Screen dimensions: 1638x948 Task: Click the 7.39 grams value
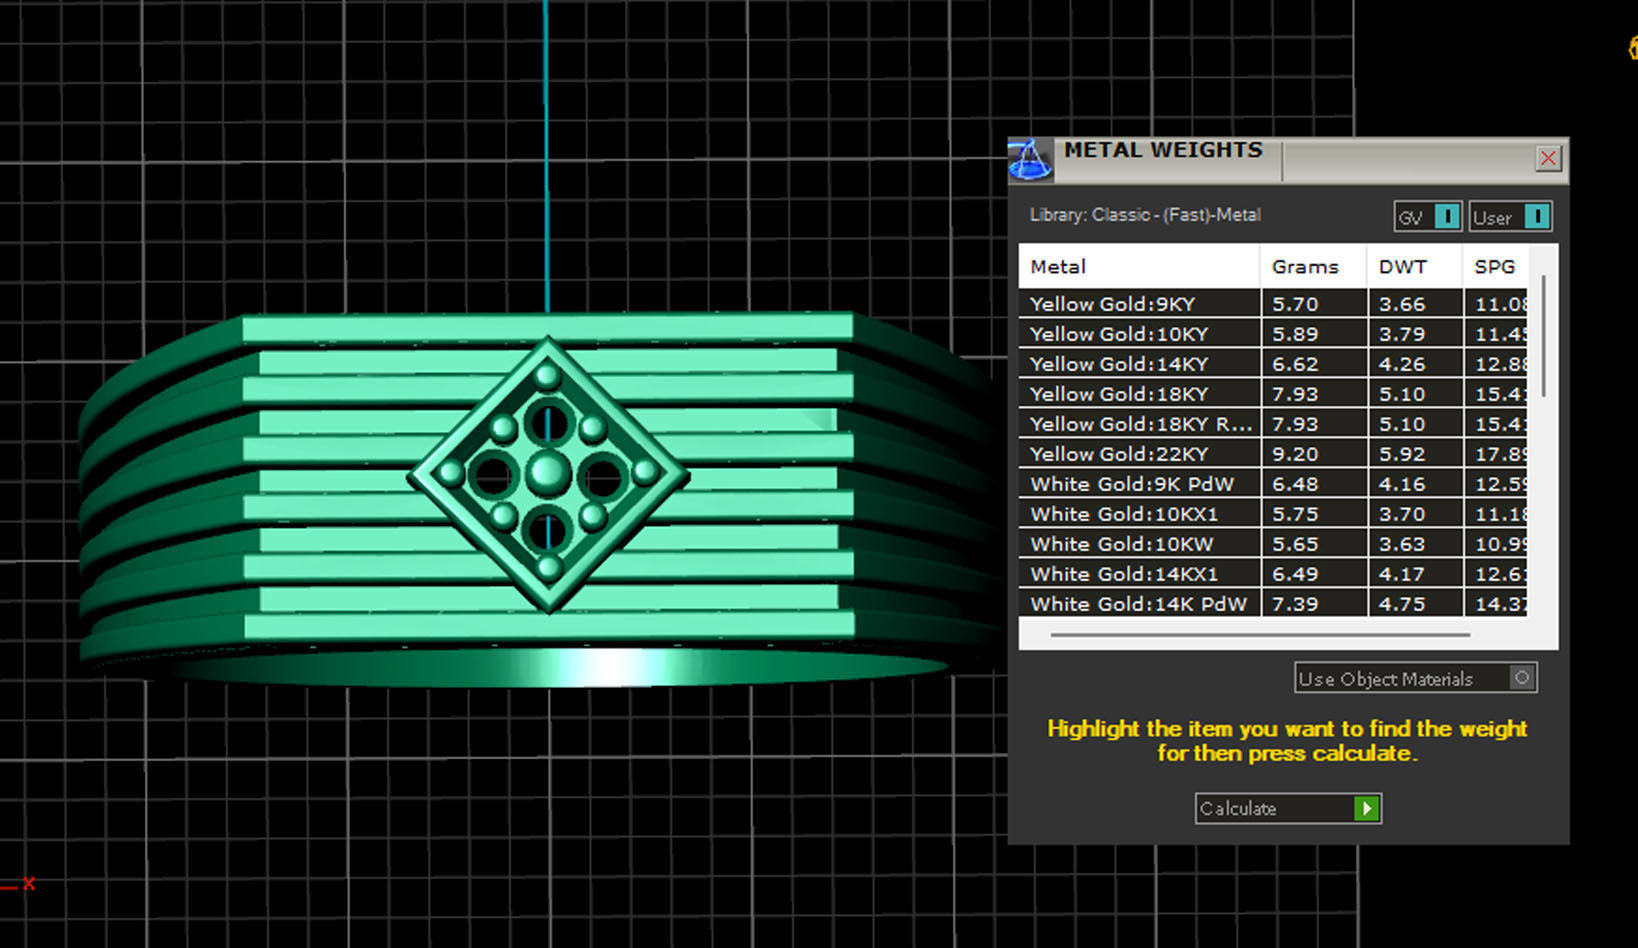1295,604
